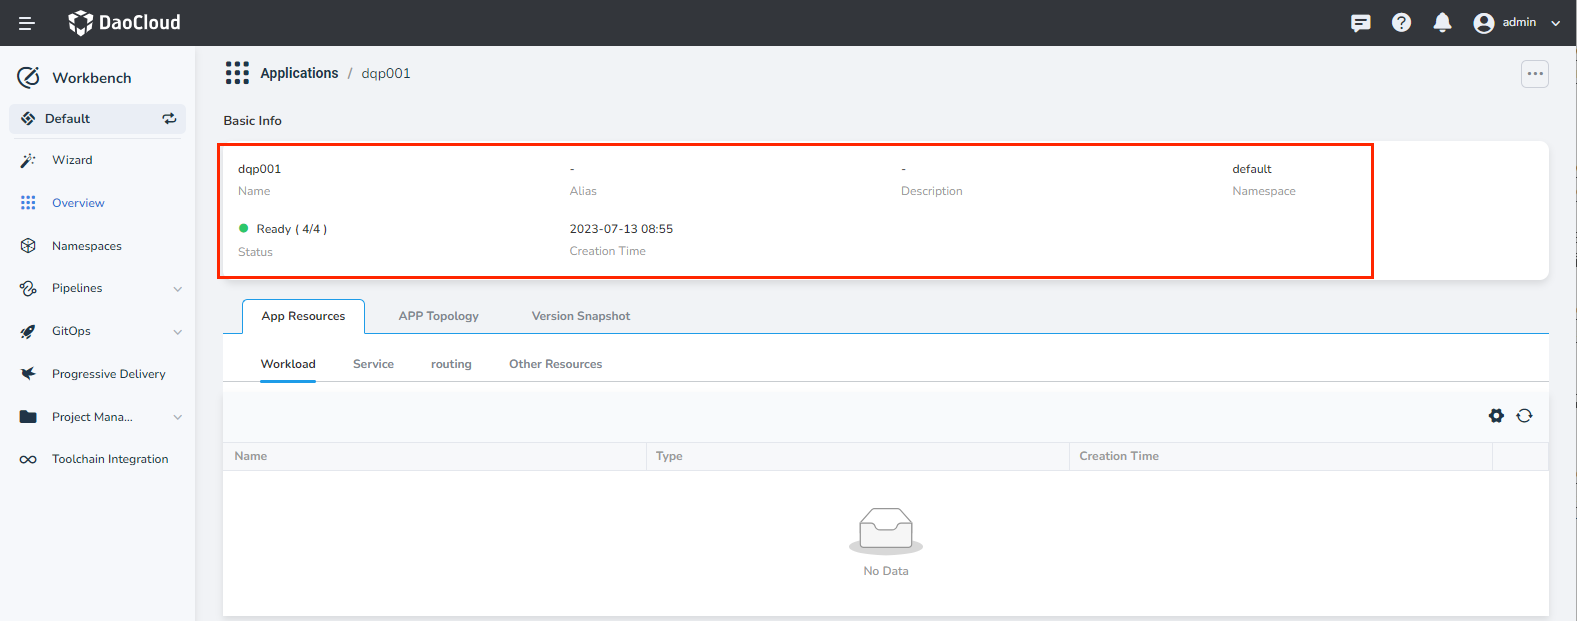Select the Service sub-tab
Image resolution: width=1577 pixels, height=621 pixels.
point(373,364)
